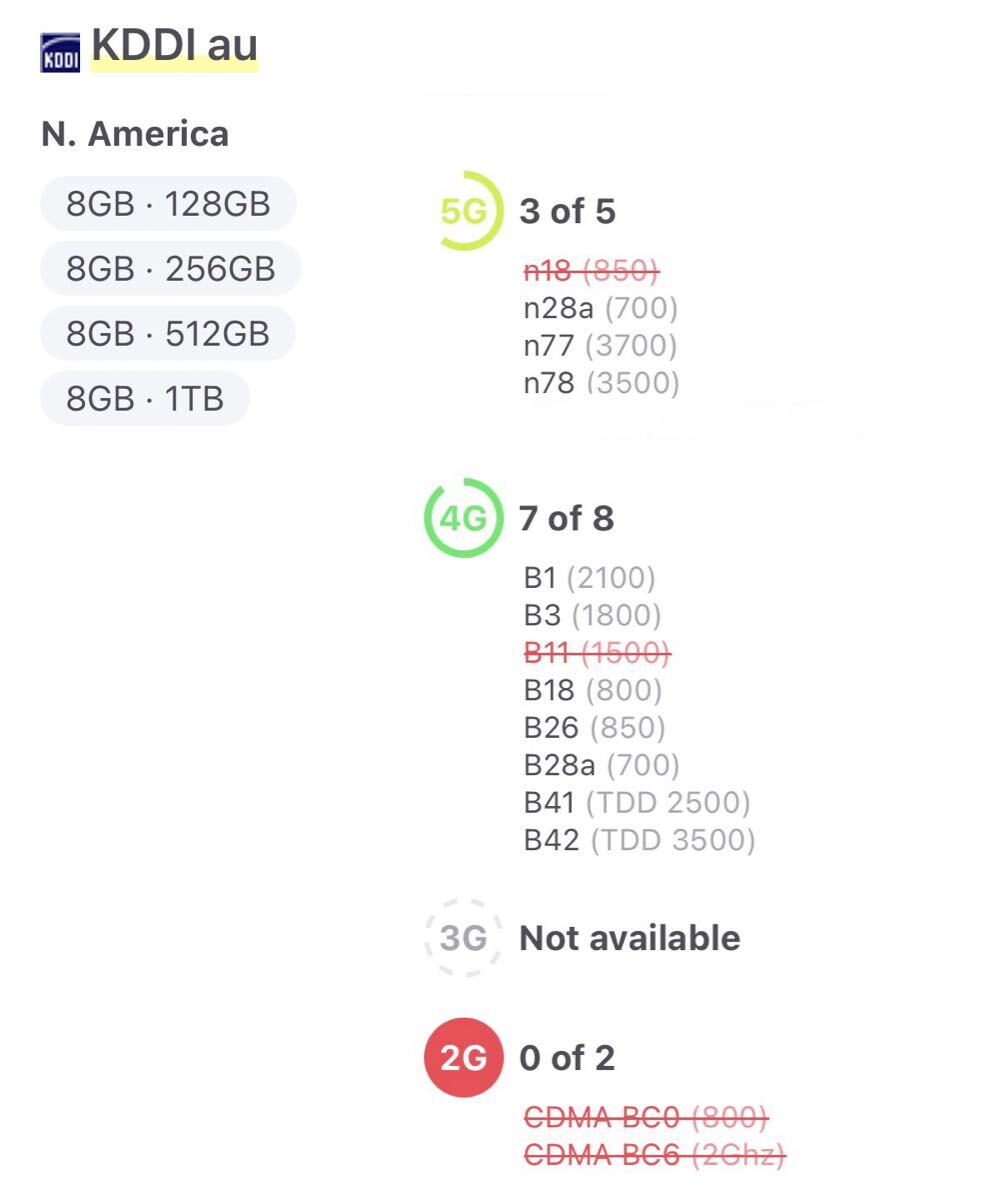Click the n77 (3700) band entry

click(x=600, y=346)
